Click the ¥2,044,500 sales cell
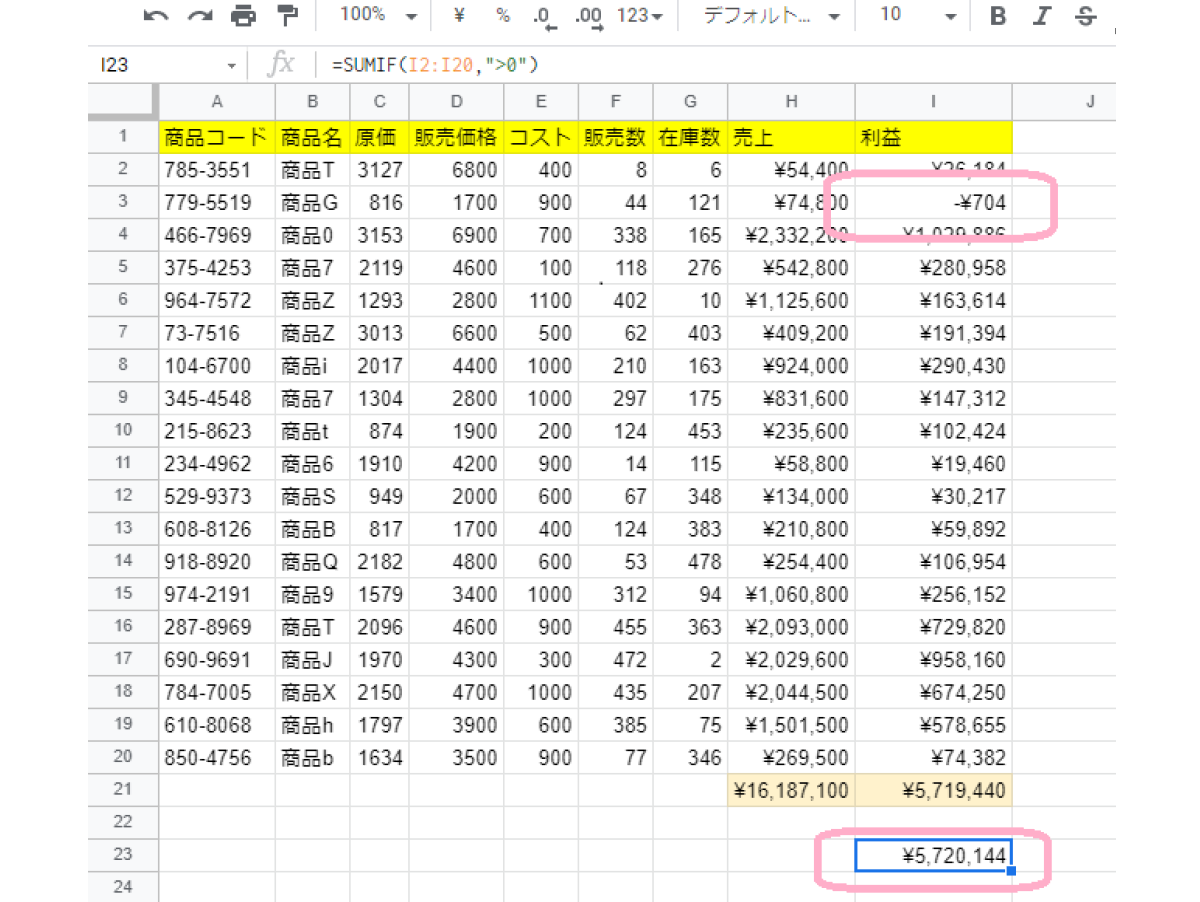Image resolution: width=1200 pixels, height=902 pixels. (791, 691)
